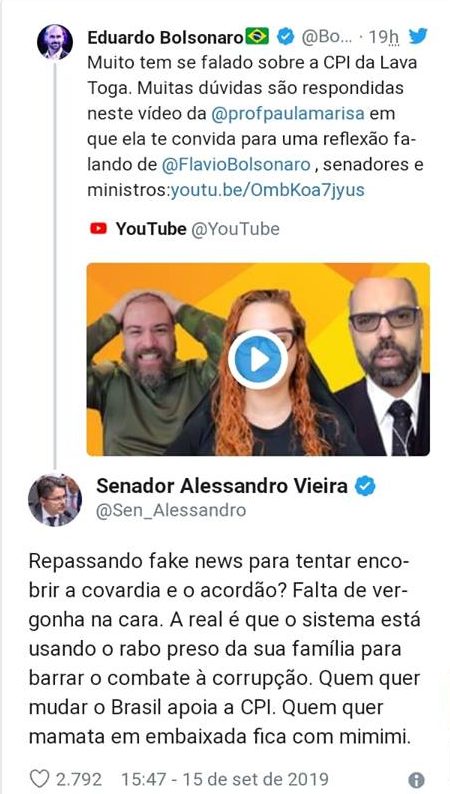Open the @Sen_Alessandro handle
Image resolution: width=450 pixels, height=794 pixels.
[x=171, y=510]
